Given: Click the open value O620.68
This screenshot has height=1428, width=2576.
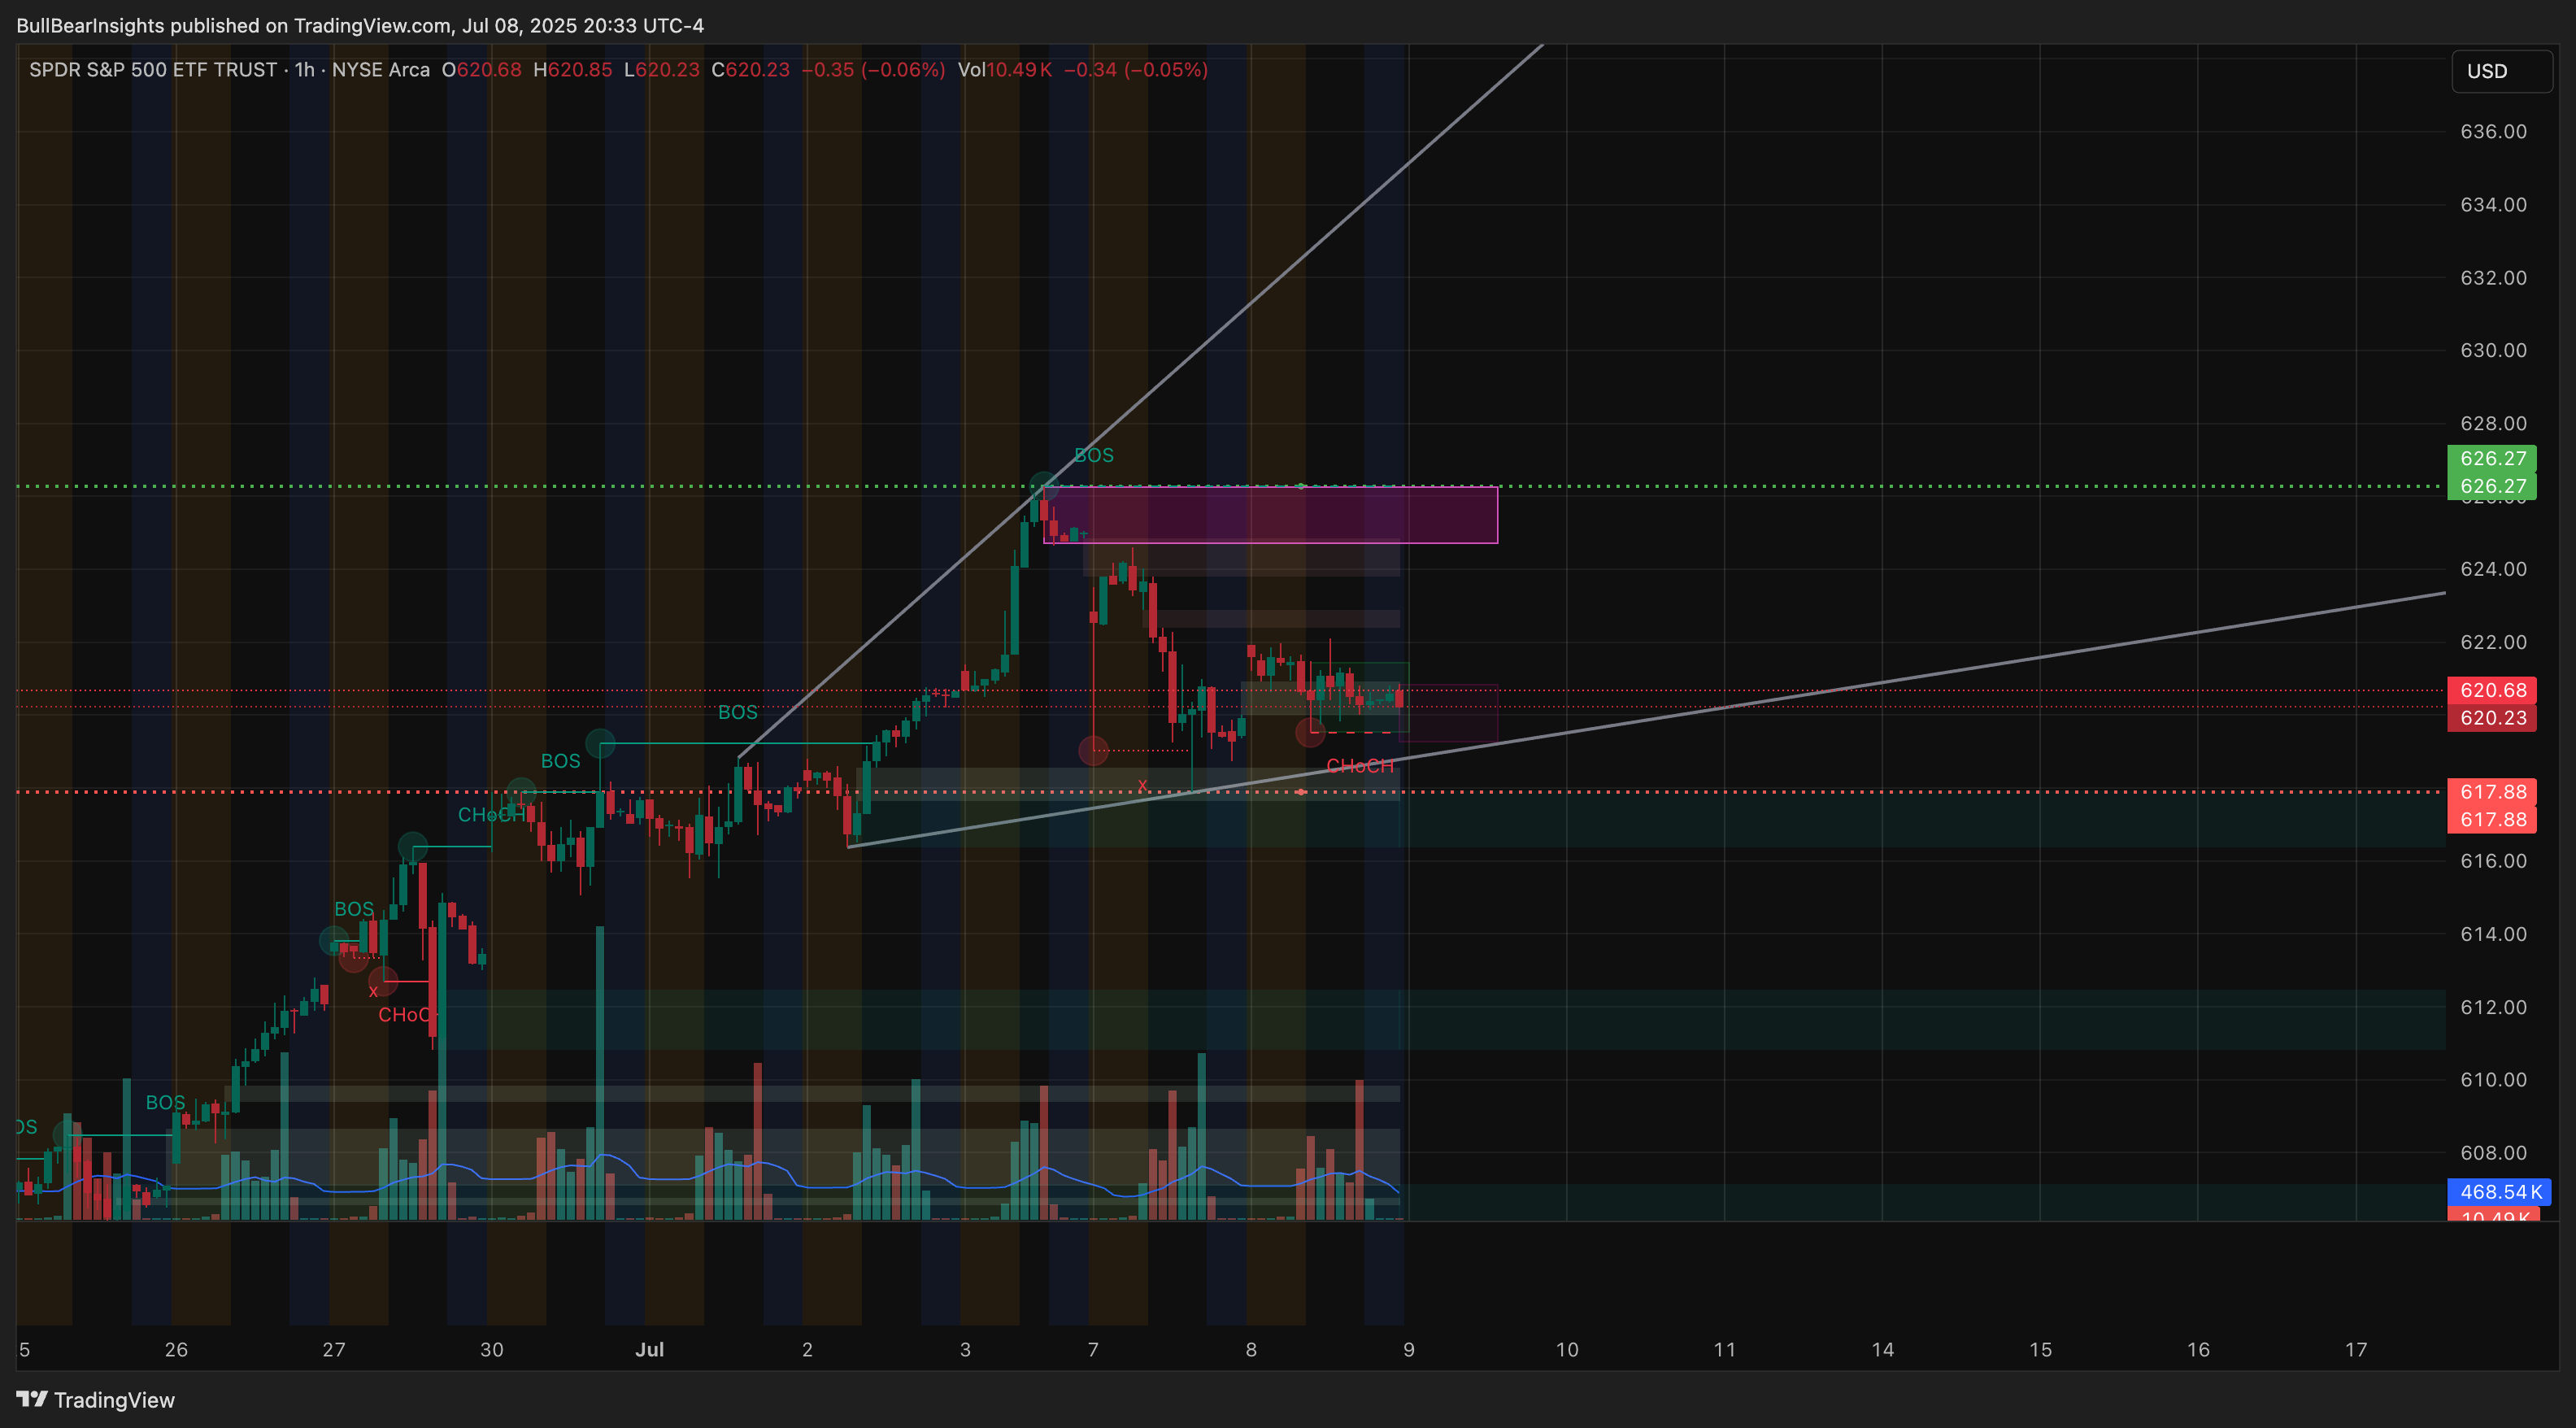Looking at the screenshot, I should pos(482,70).
